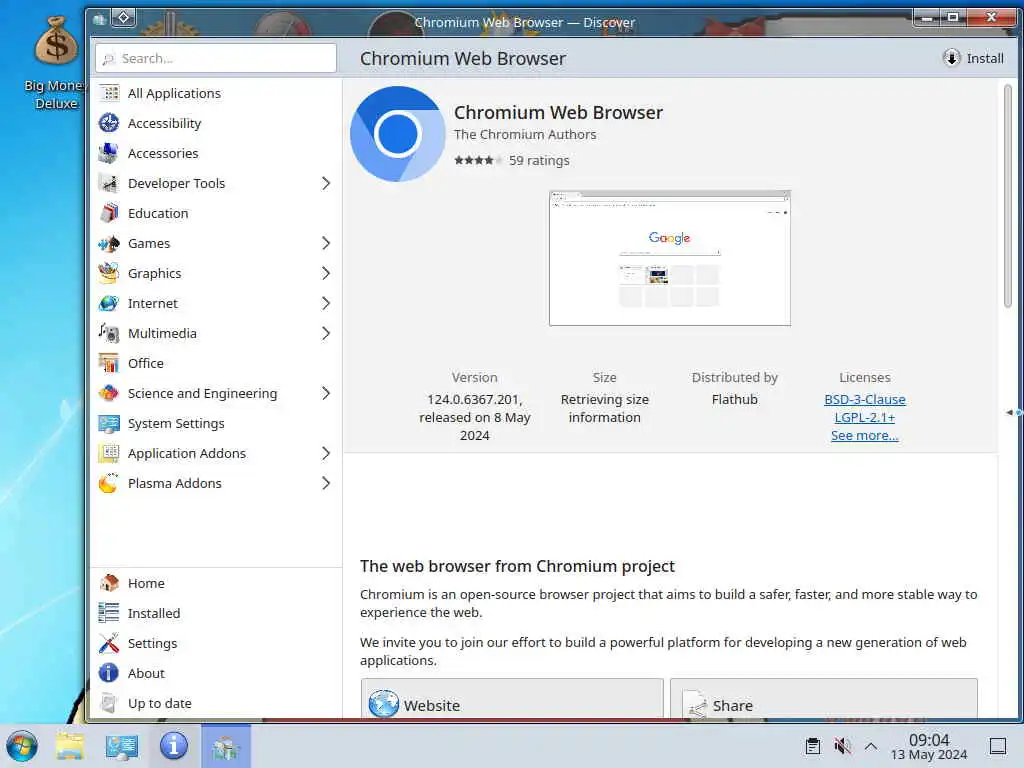Select the Accessibility category label
This screenshot has width=1024, height=768.
click(165, 123)
